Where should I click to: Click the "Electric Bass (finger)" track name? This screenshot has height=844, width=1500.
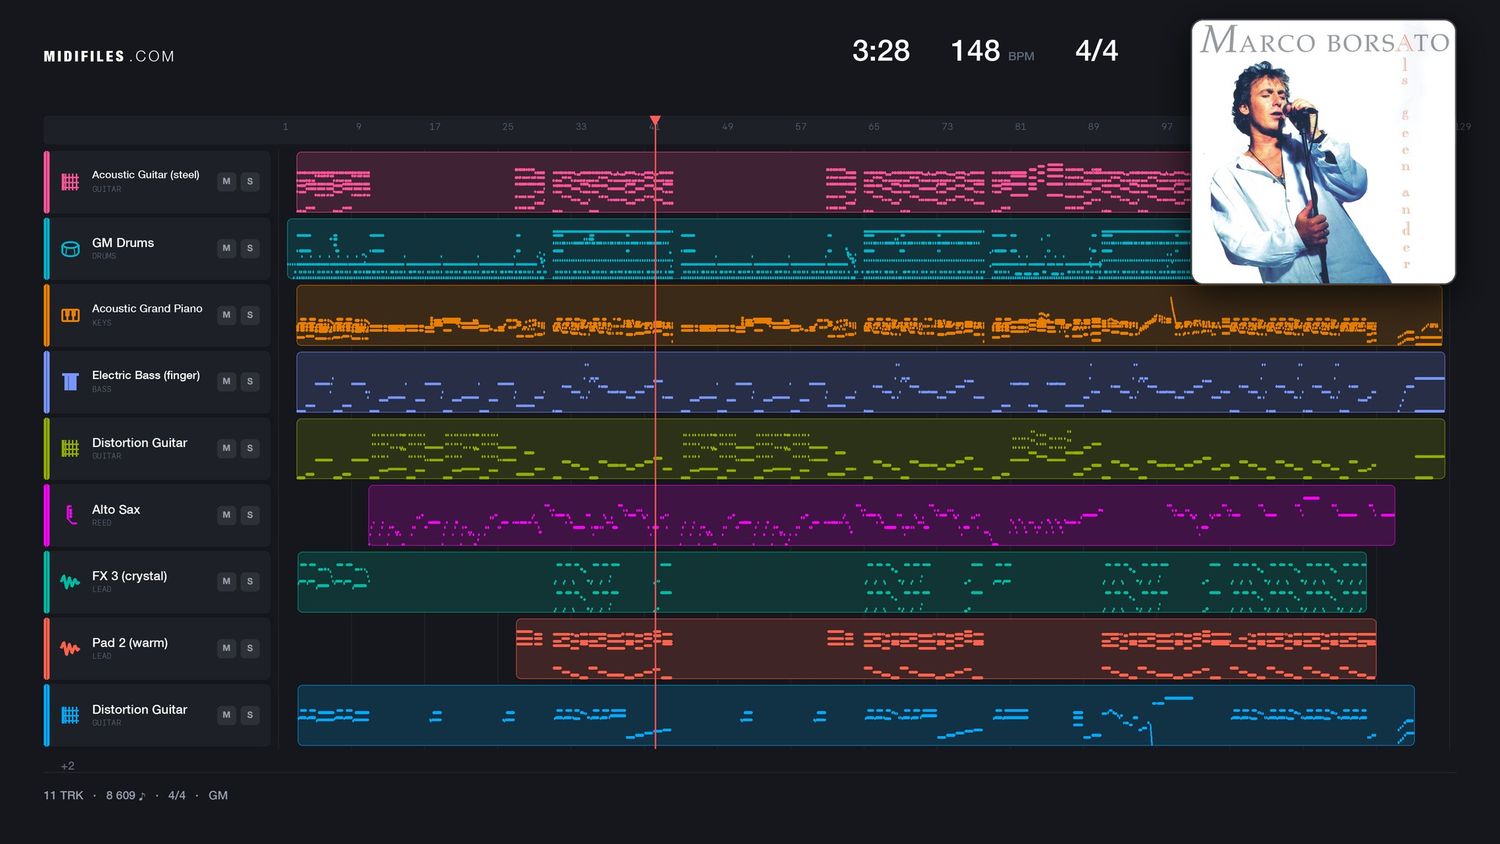tap(146, 376)
